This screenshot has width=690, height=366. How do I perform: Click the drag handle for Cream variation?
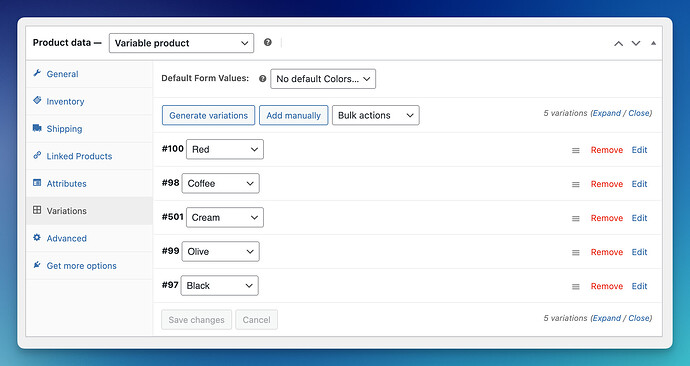576,219
